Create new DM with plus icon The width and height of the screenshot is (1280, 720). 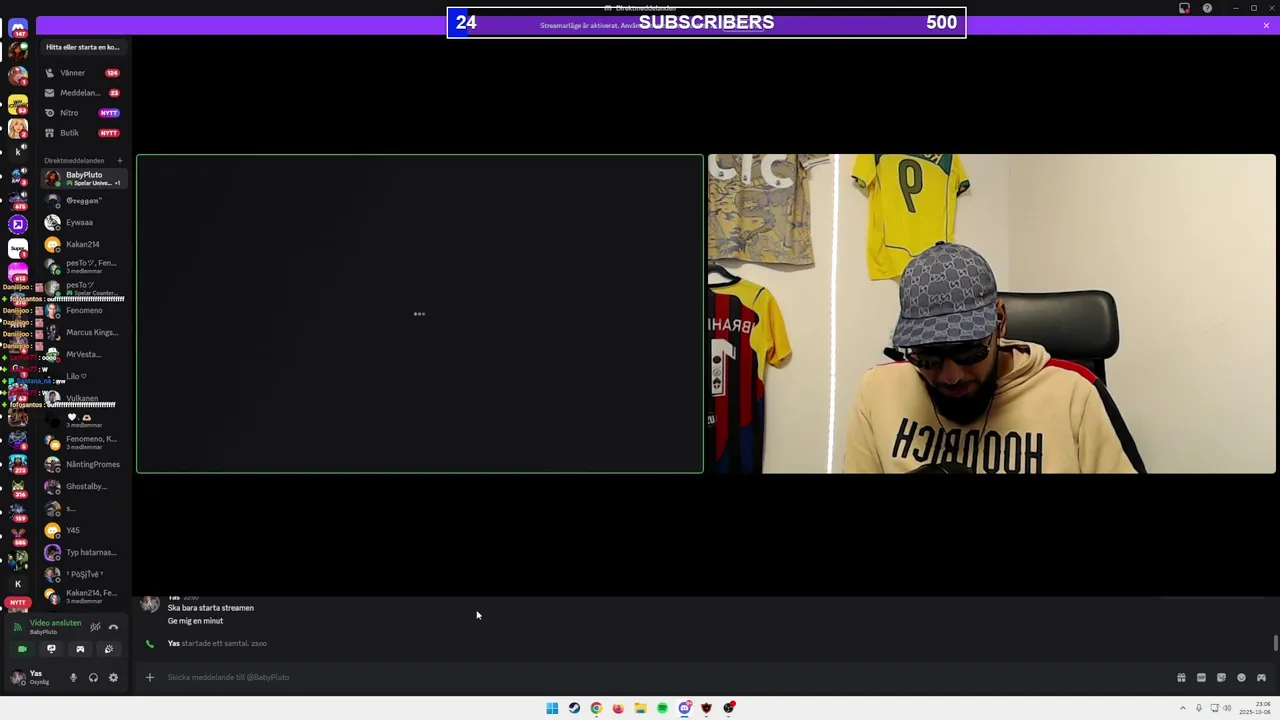pos(119,160)
